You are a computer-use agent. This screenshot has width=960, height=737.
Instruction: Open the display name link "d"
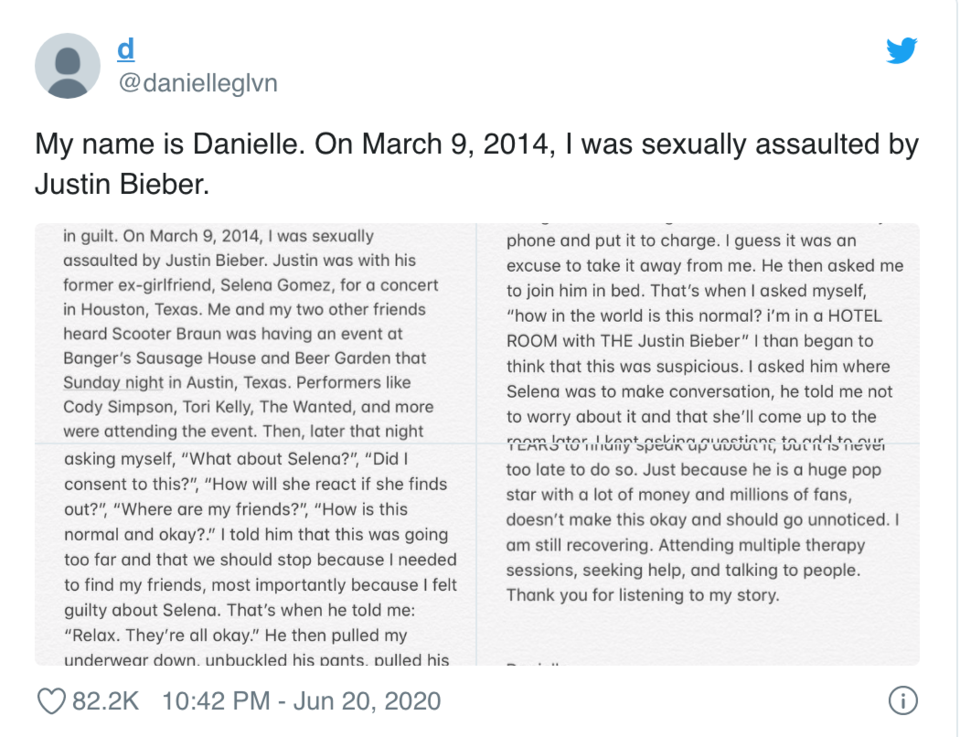pos(126,49)
